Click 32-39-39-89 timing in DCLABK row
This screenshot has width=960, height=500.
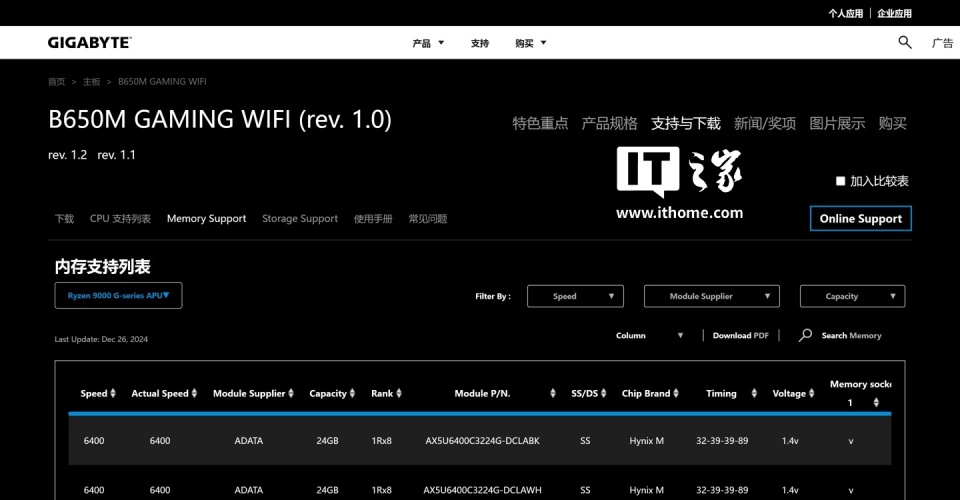pyautogui.click(x=722, y=441)
